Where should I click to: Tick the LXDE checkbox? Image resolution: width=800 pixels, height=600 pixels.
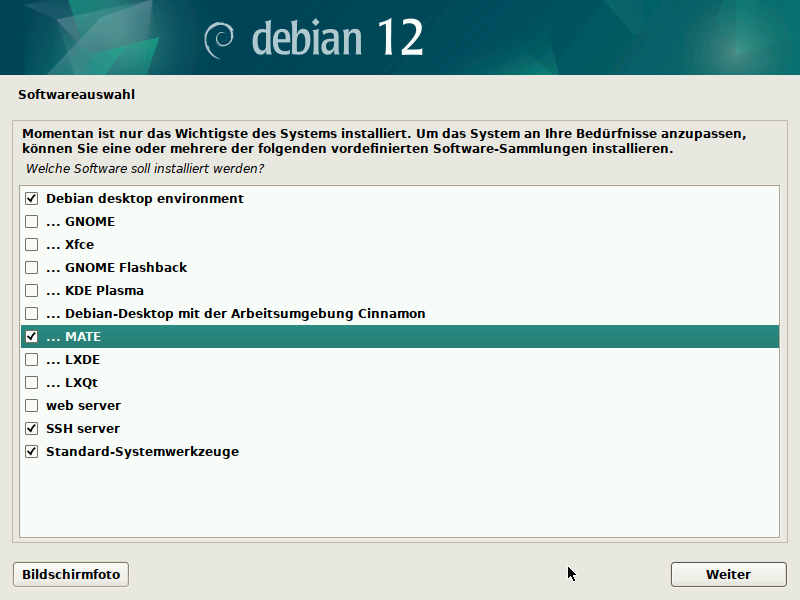[x=32, y=360]
